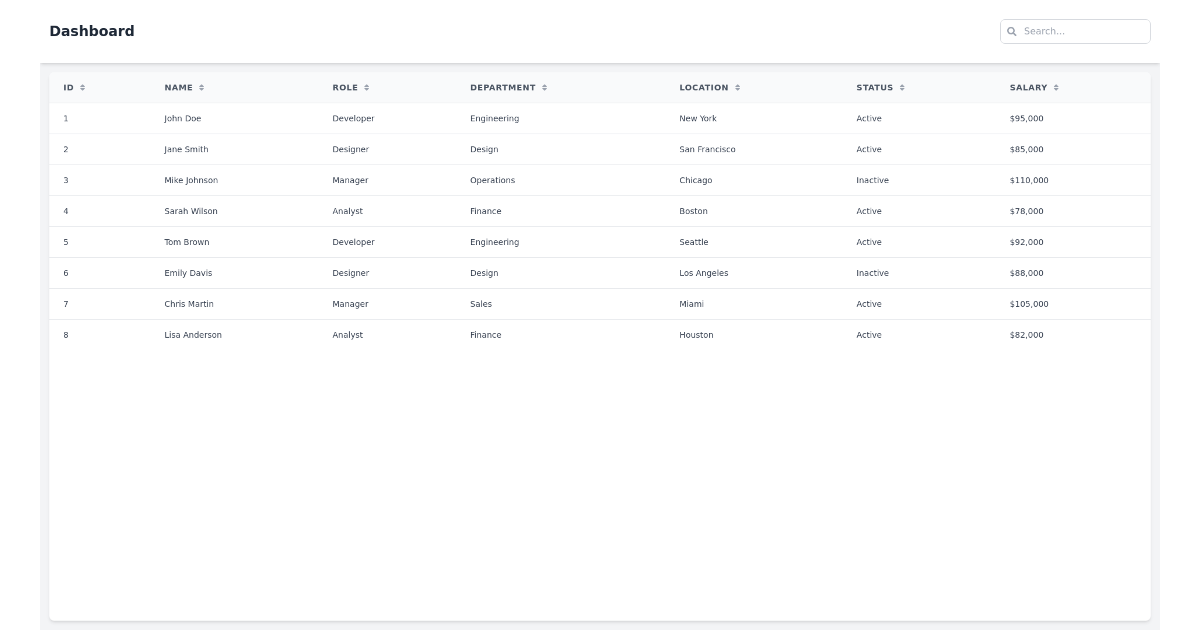1200x630 pixels.
Task: Click the SALARY column sort arrows
Action: [1056, 87]
